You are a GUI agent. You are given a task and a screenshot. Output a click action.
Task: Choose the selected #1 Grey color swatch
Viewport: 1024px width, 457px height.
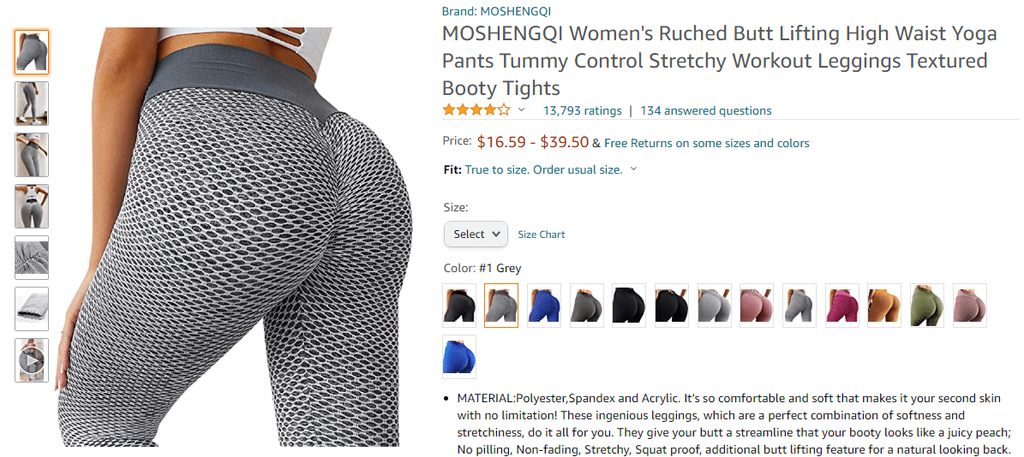502,305
